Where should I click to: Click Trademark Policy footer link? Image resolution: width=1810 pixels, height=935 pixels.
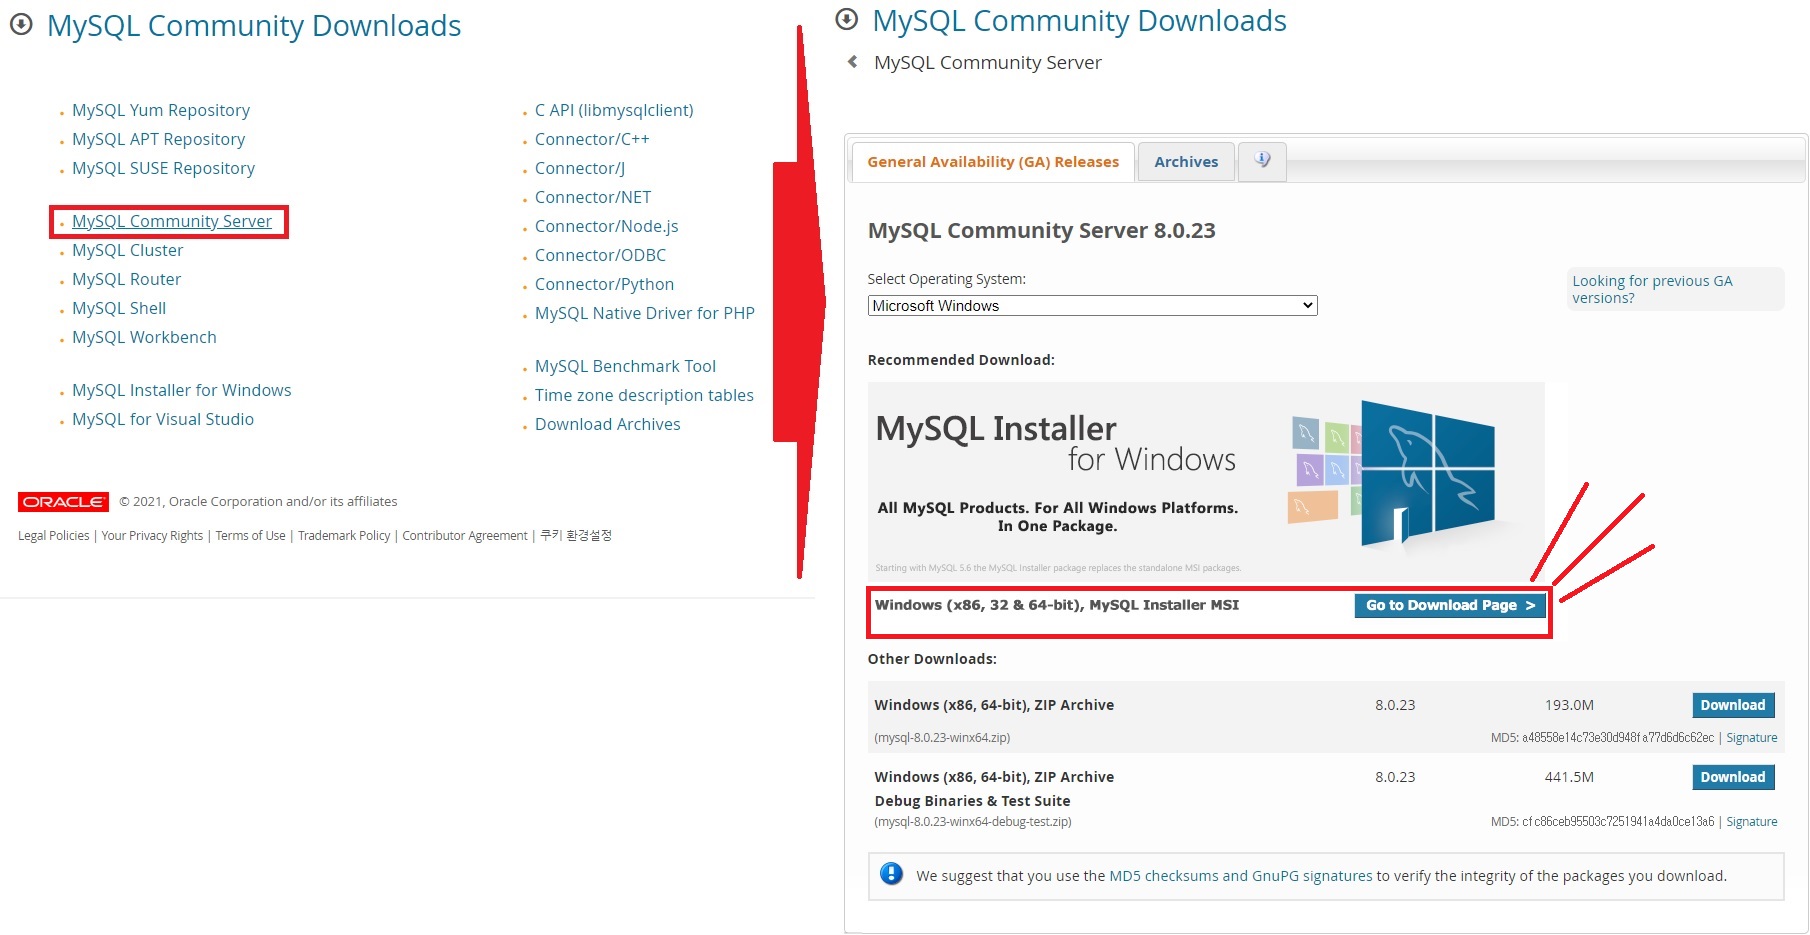point(344,536)
